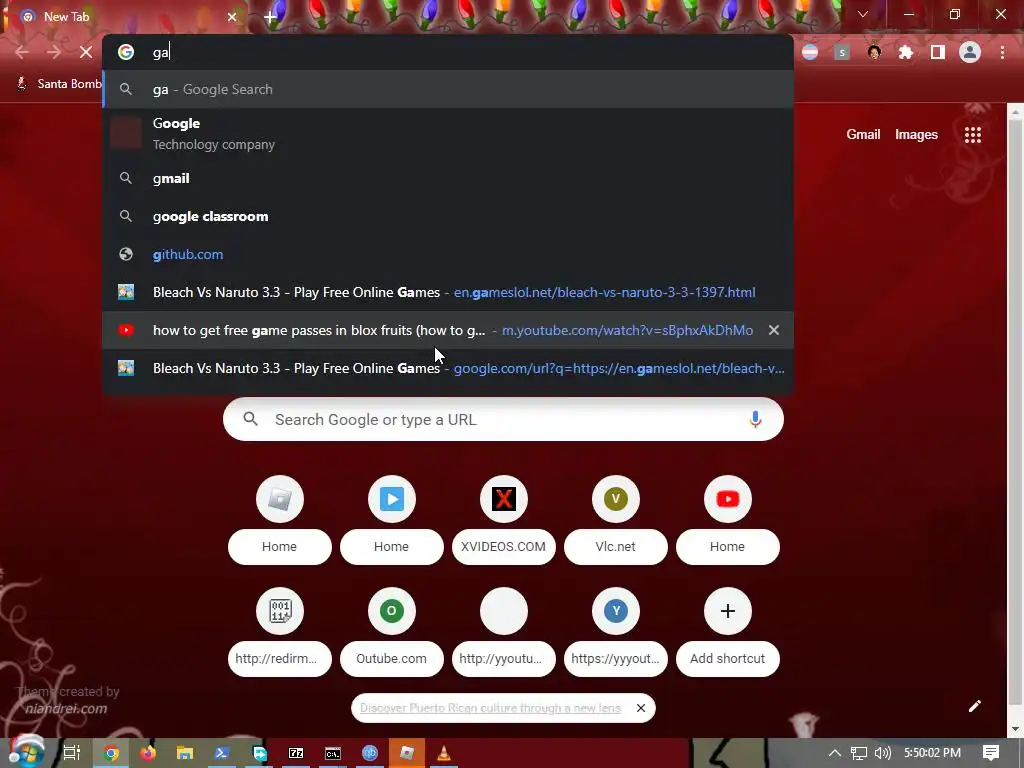Pick the google classroom suggestion
The image size is (1024, 768).
click(x=448, y=216)
